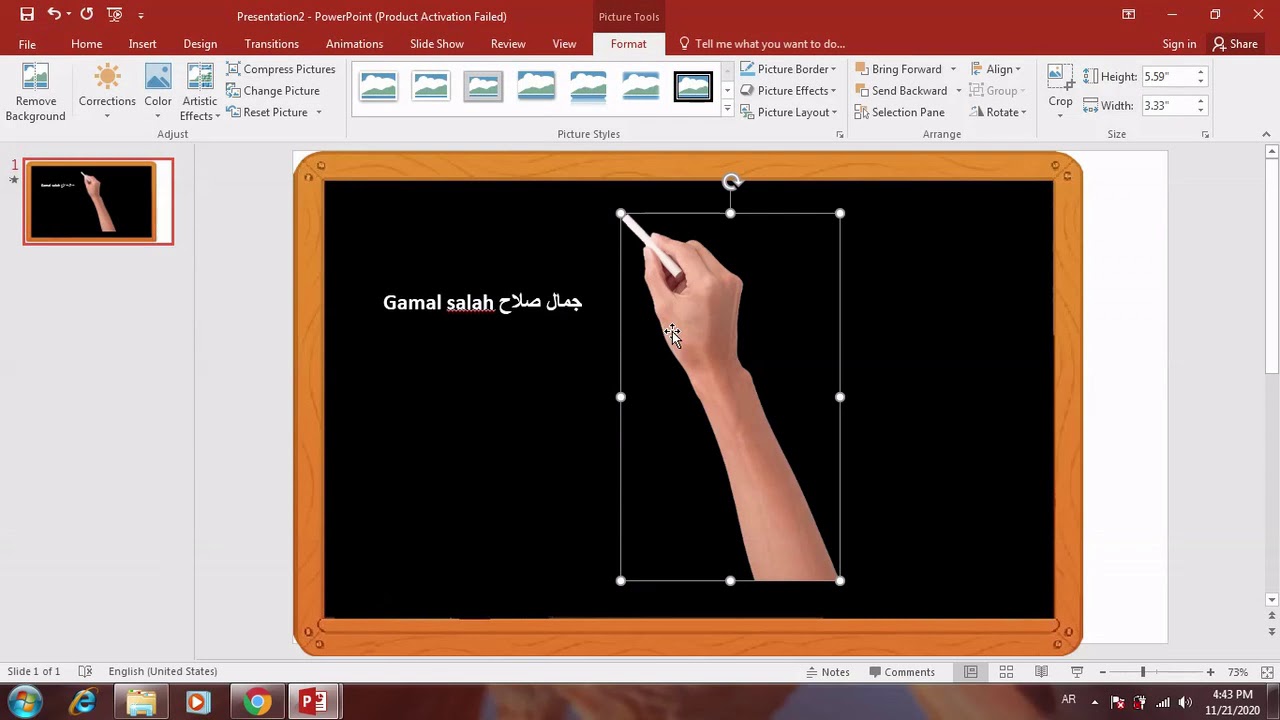Click Change Picture
The image size is (1280, 720).
tap(273, 91)
